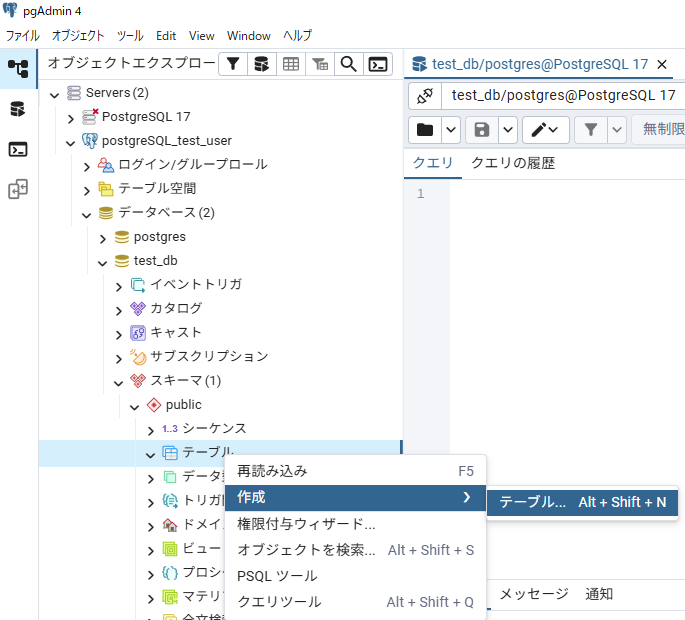This screenshot has width=685, height=620.
Task: Click the open file folder icon
Action: pos(425,130)
